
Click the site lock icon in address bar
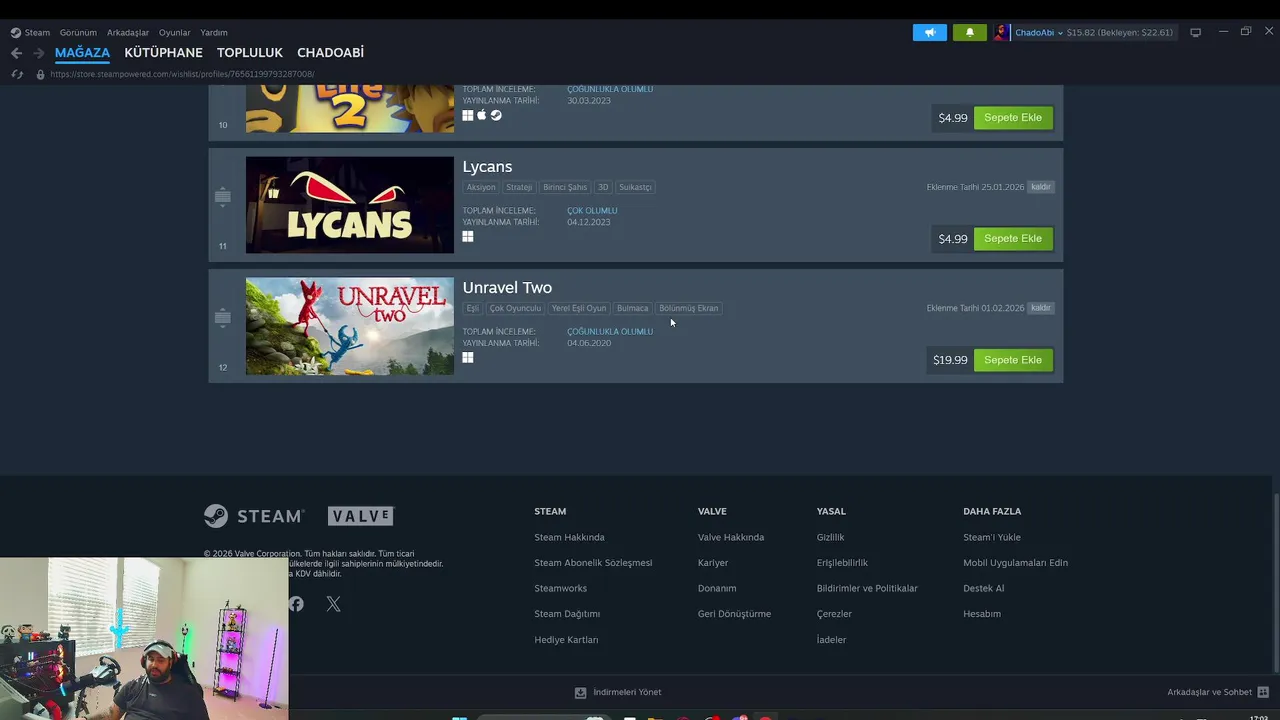pos(40,74)
